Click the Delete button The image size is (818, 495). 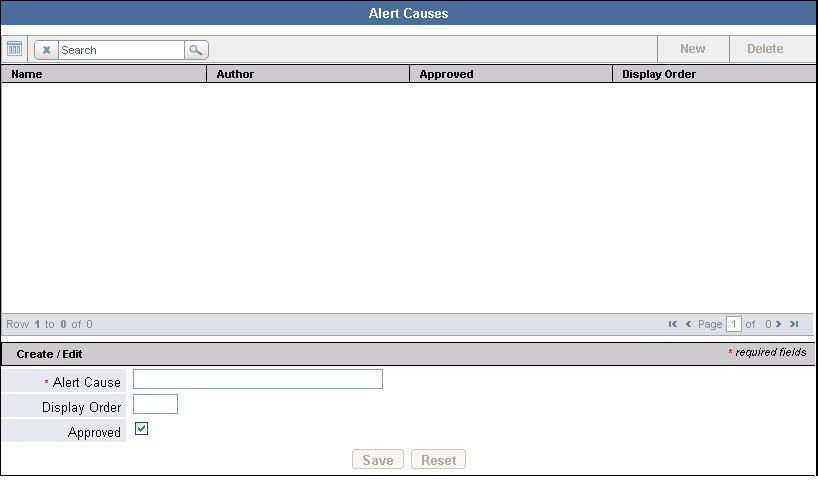point(765,49)
